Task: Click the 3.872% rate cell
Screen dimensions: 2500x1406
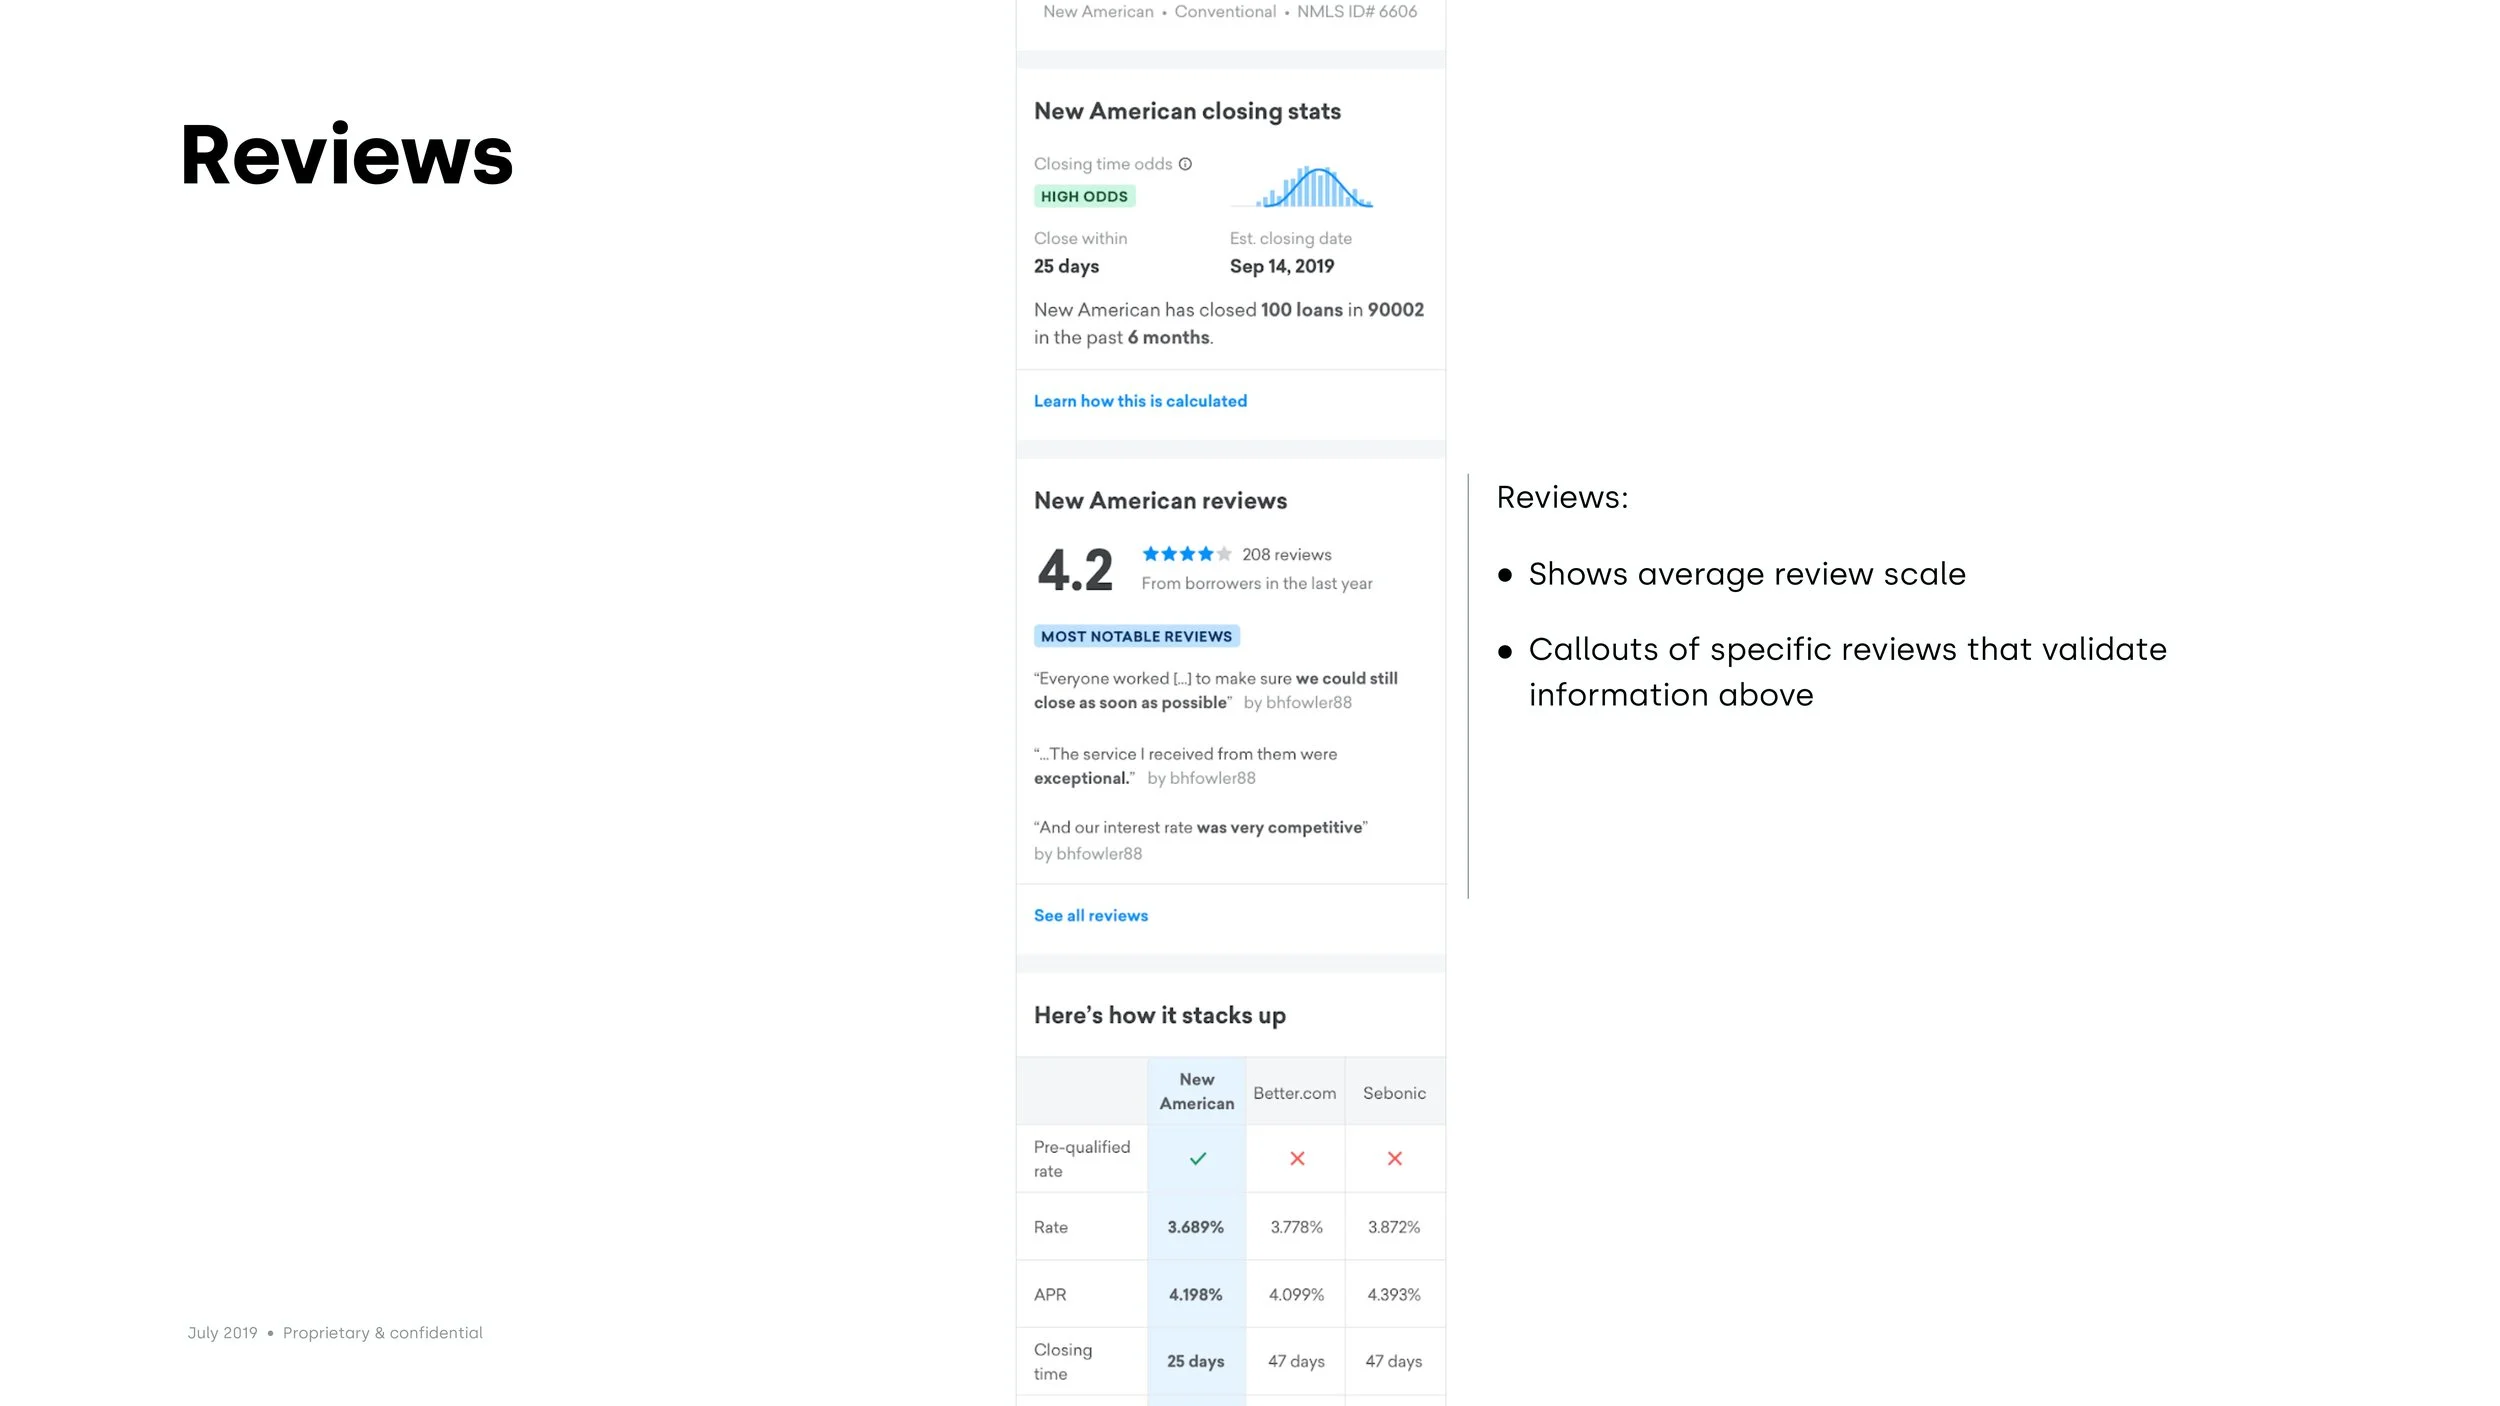Action: (1394, 1227)
